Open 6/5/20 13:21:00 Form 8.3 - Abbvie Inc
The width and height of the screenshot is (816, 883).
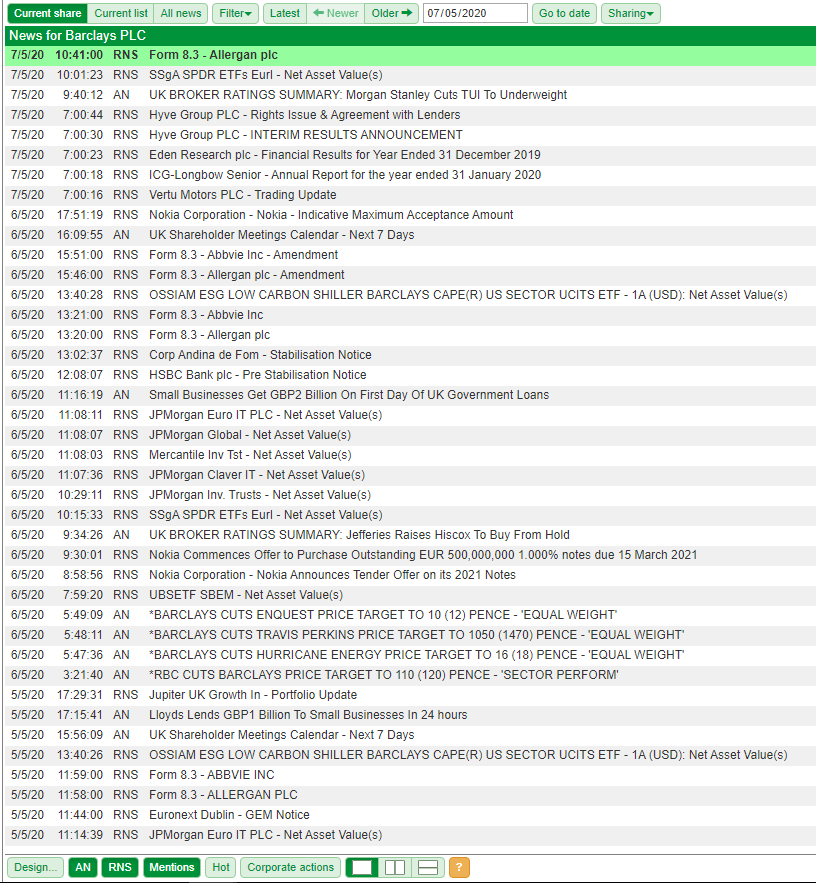410,315
